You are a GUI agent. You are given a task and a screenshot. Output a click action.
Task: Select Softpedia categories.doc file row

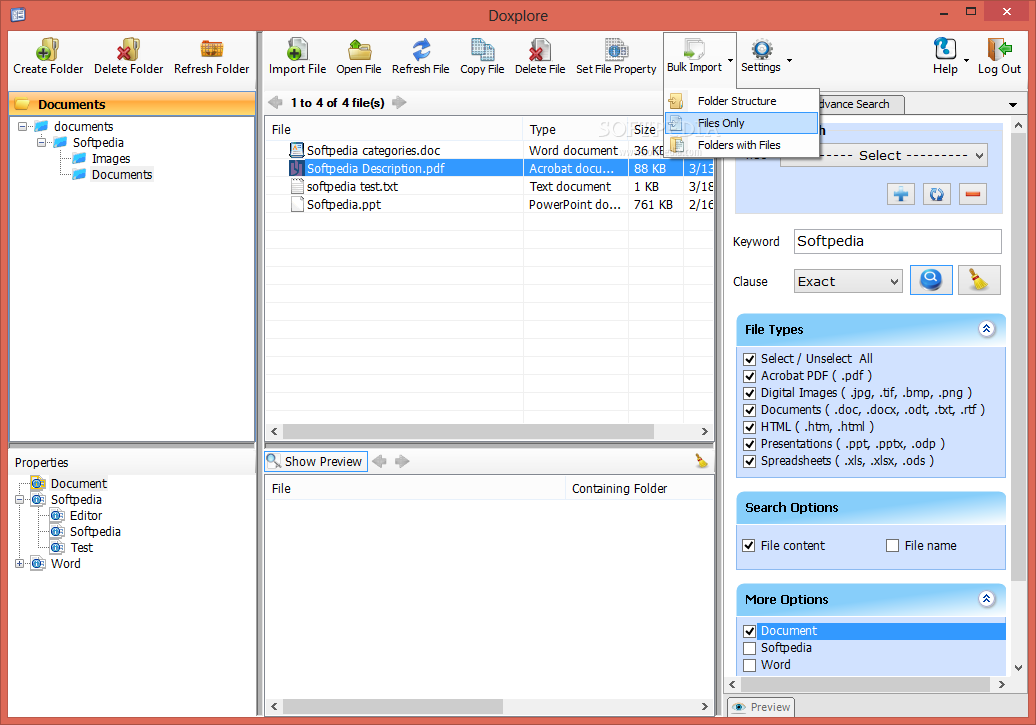tap(489, 151)
